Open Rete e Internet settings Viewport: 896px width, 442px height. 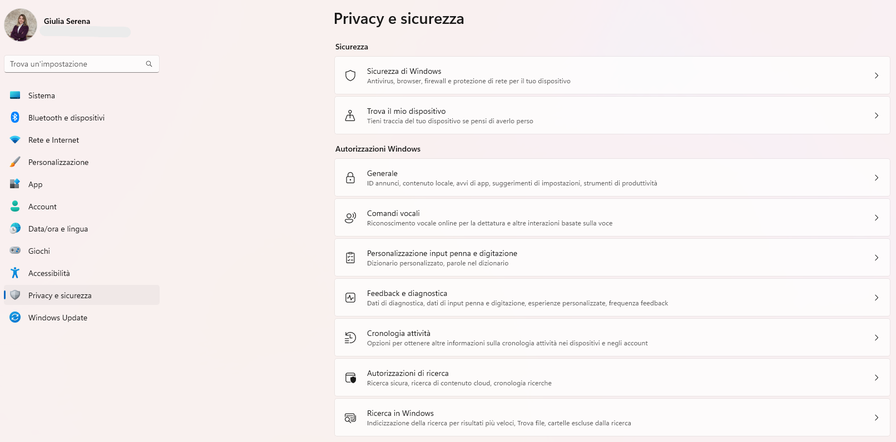pos(53,140)
